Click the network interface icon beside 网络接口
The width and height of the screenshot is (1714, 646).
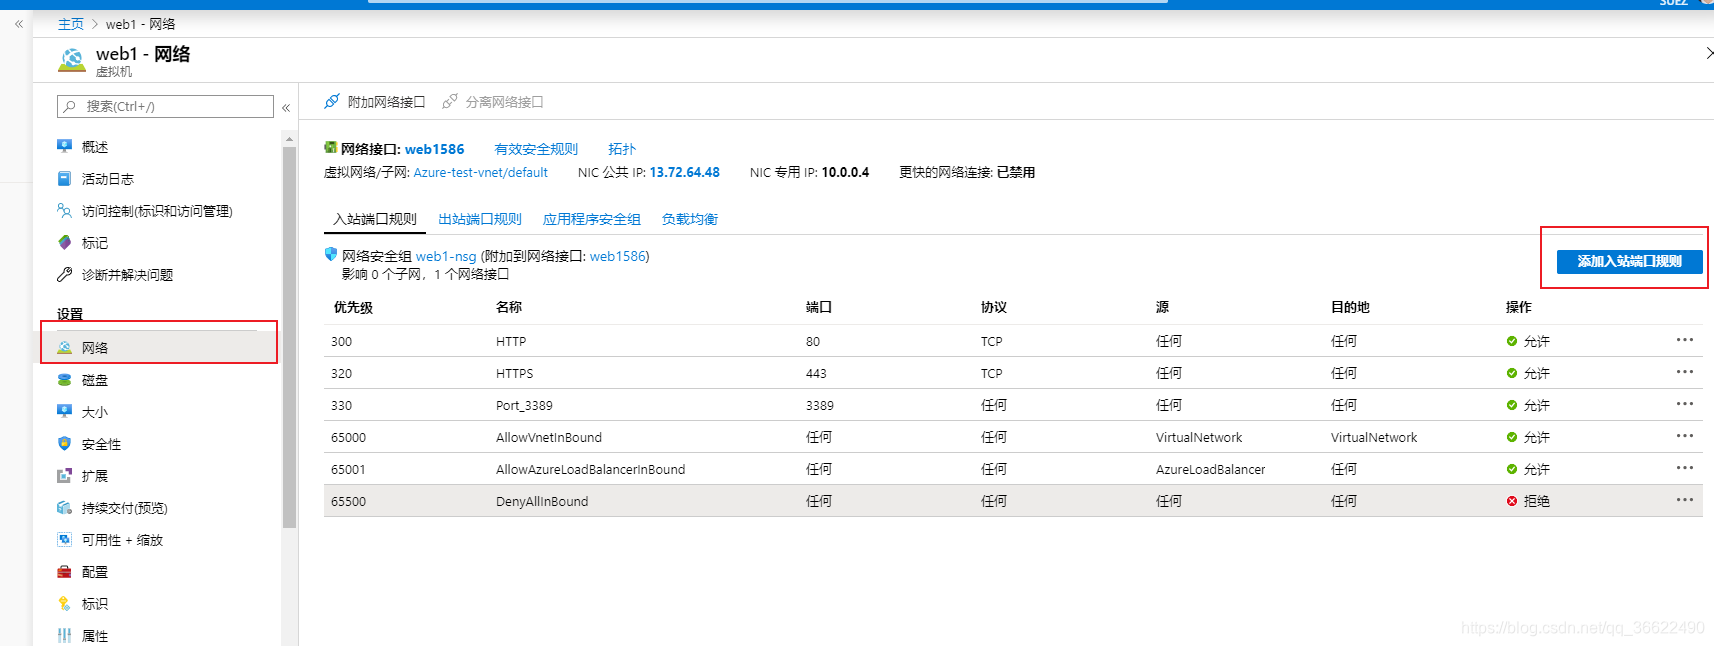coord(331,147)
